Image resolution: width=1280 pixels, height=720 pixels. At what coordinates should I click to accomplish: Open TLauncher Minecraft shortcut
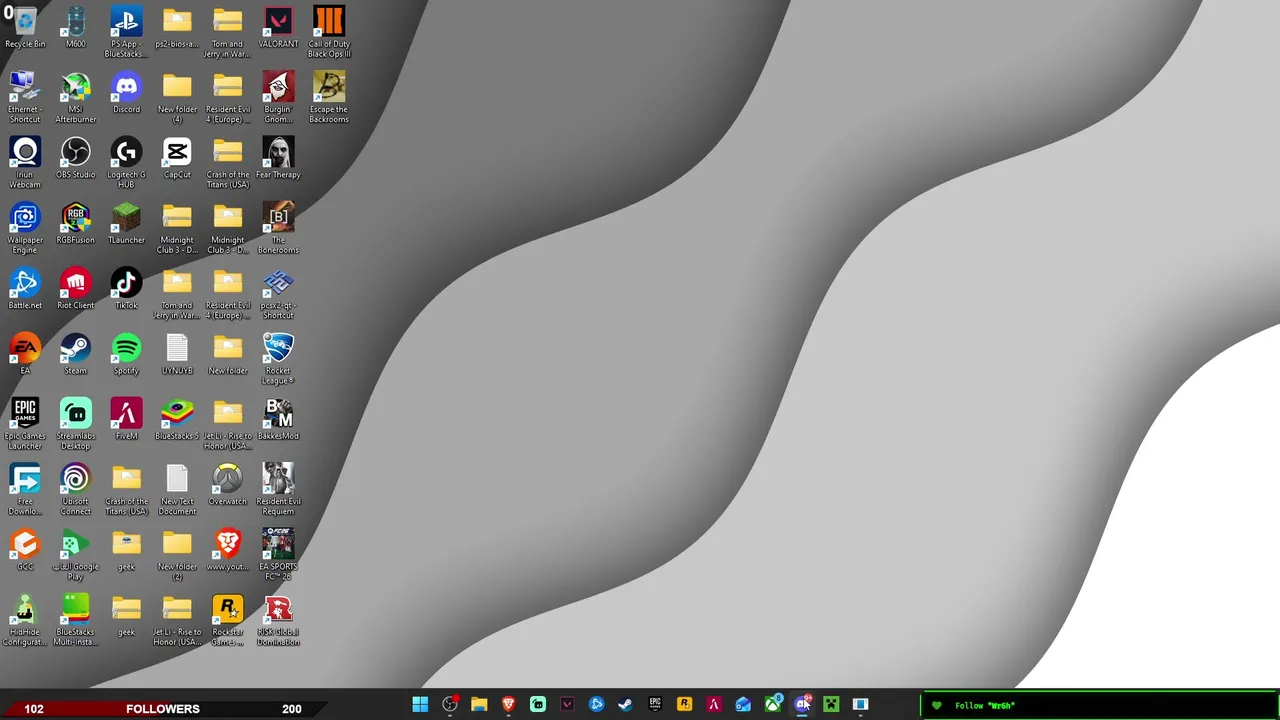(x=126, y=224)
